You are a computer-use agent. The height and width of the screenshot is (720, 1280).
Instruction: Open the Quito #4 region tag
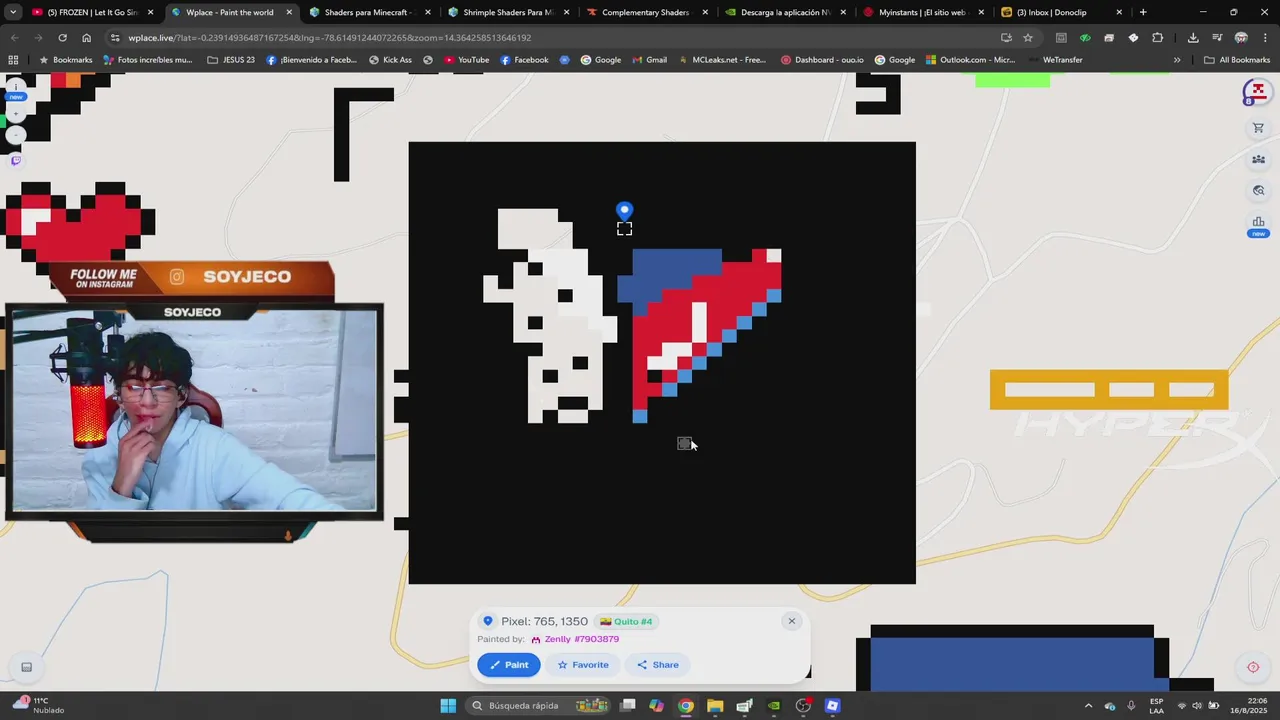[626, 621]
